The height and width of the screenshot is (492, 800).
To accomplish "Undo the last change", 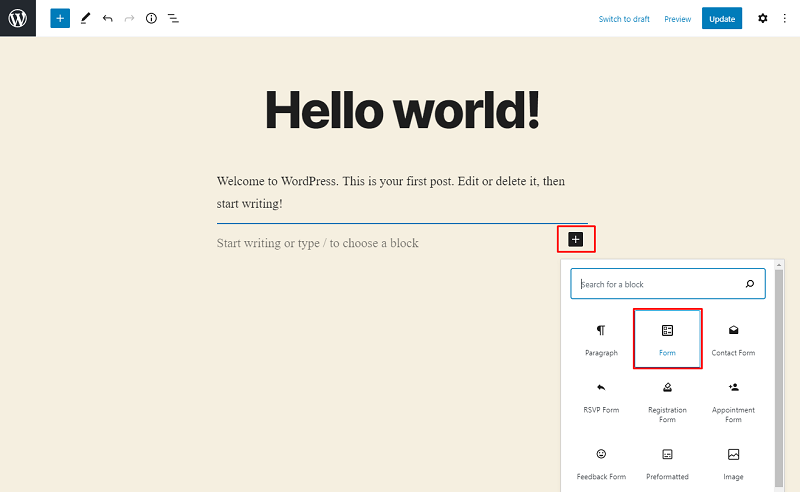I will click(107, 18).
